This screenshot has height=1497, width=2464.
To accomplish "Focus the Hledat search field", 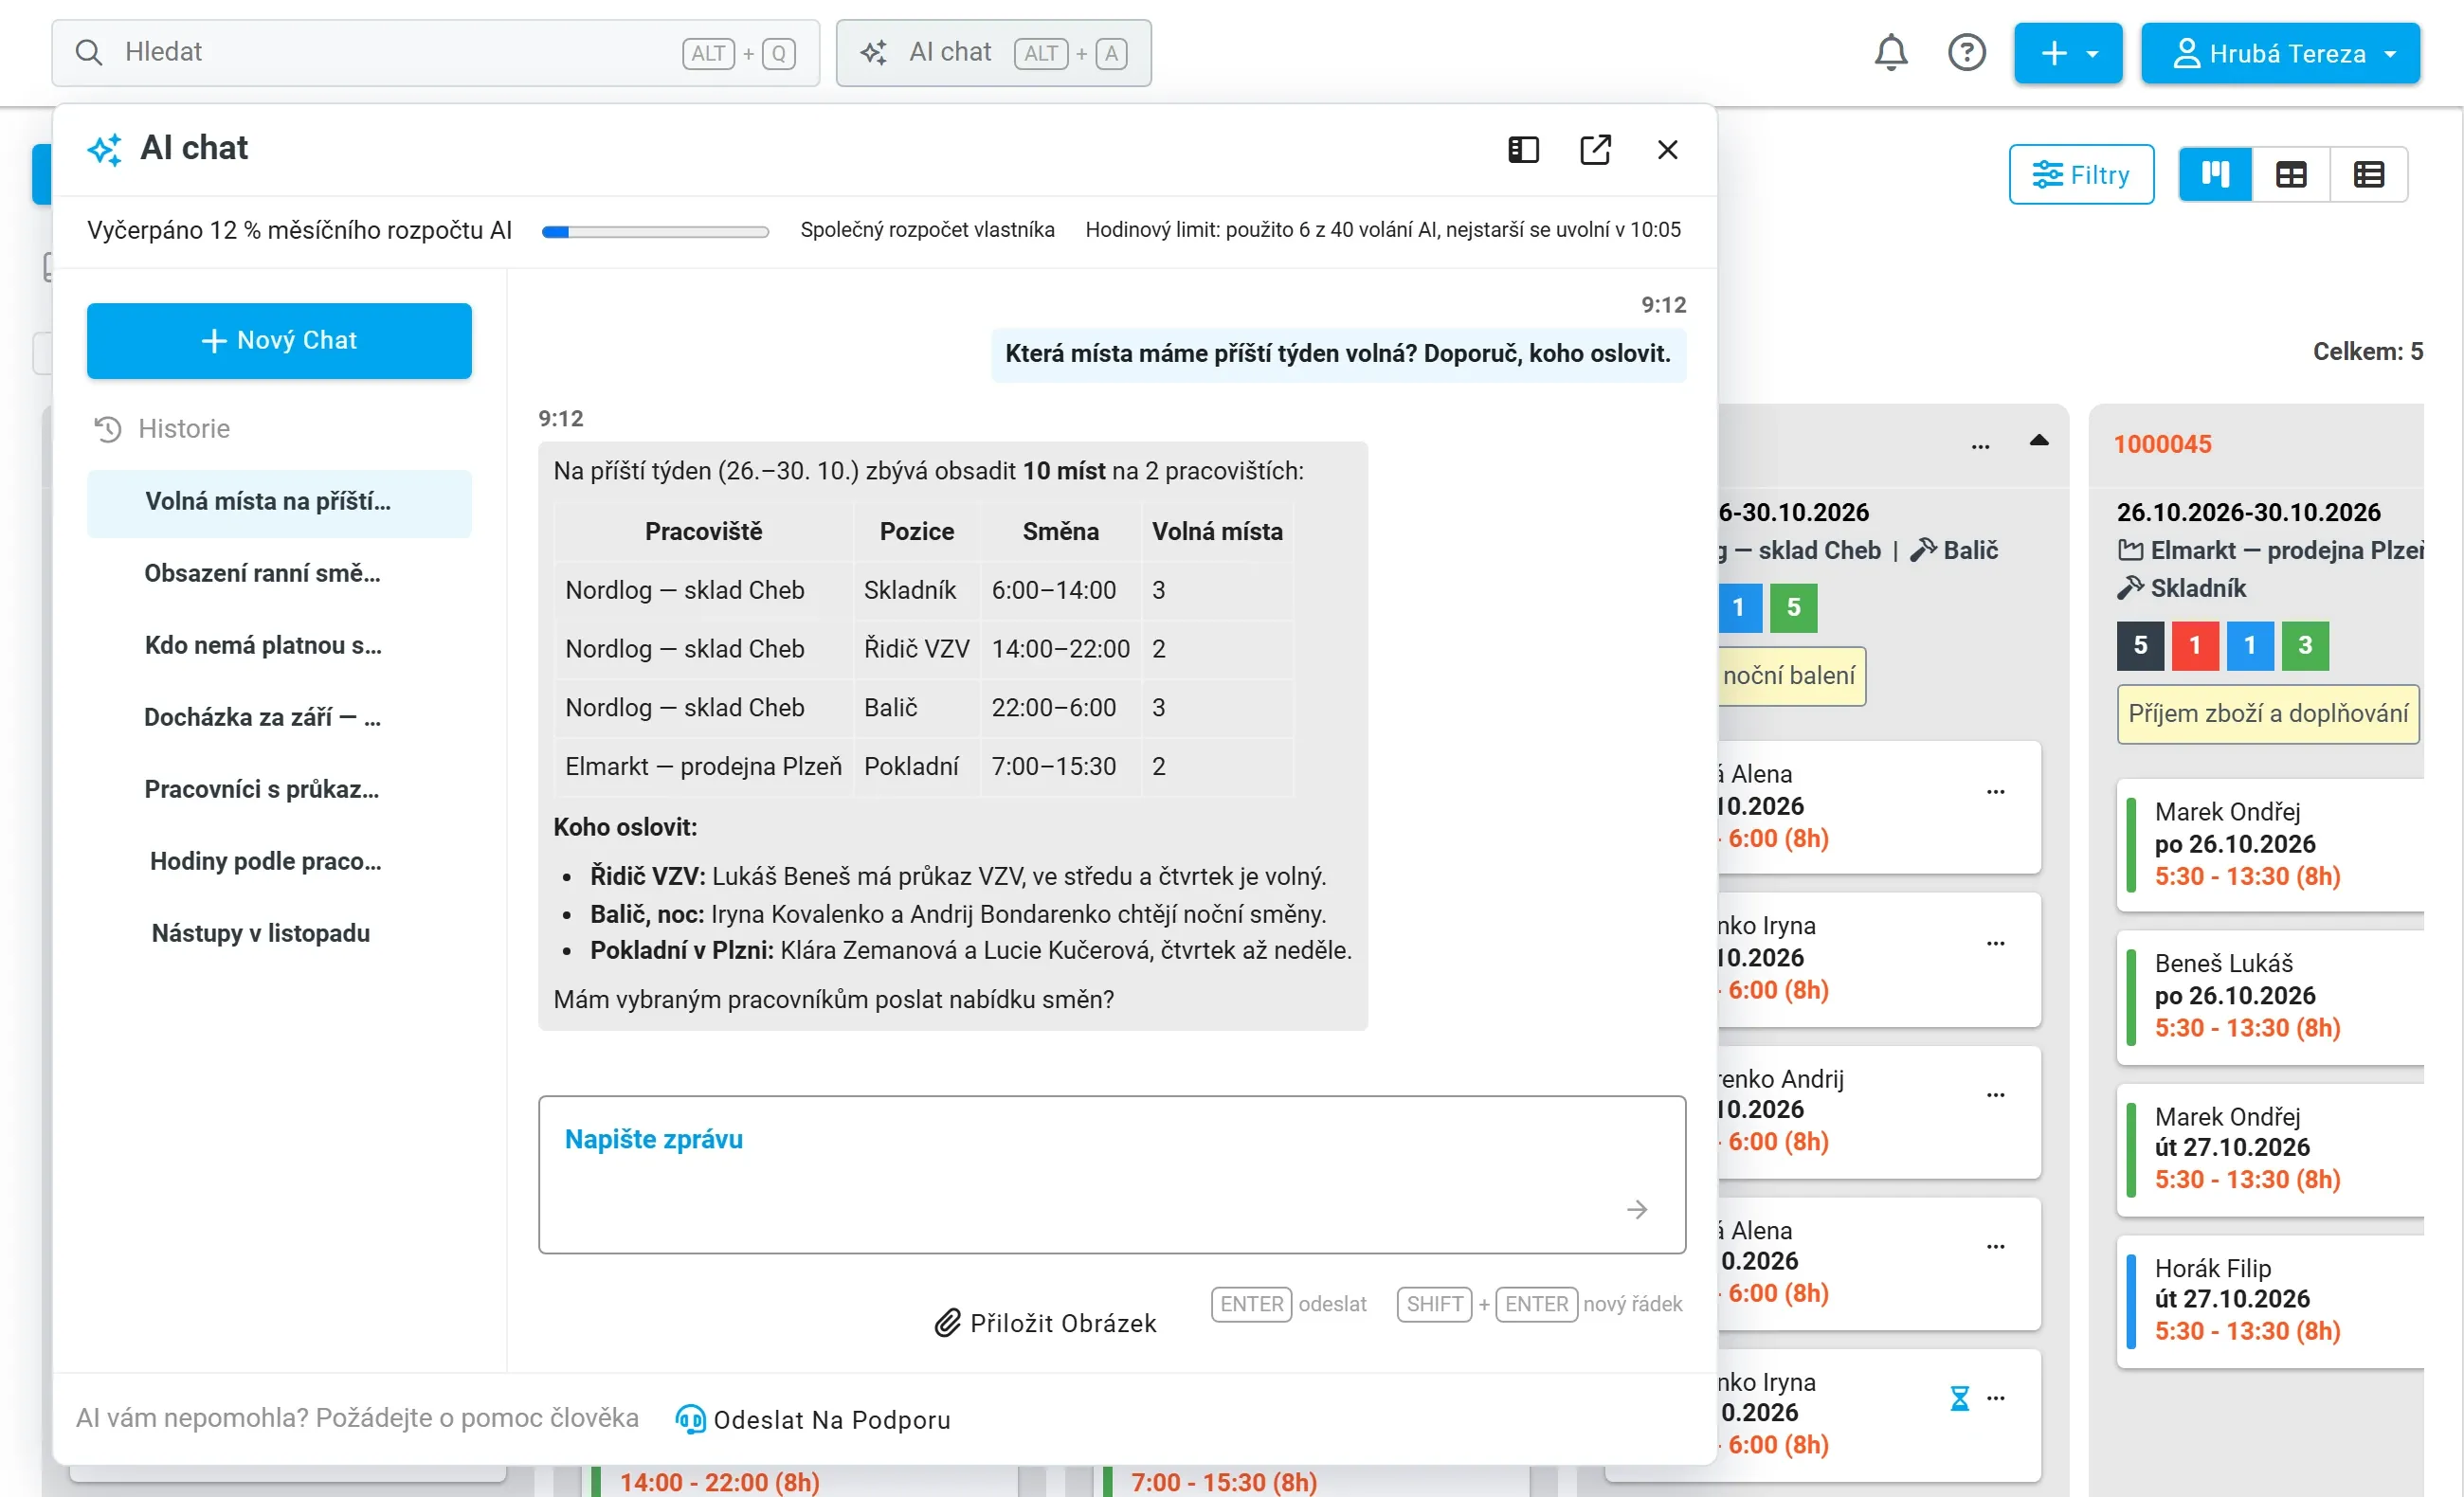I will (x=436, y=53).
